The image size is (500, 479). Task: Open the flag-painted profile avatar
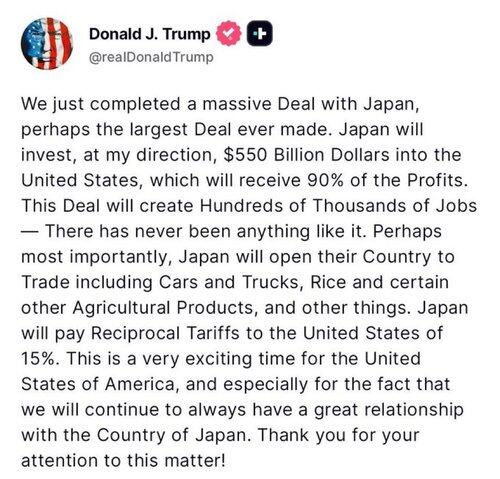pos(47,43)
